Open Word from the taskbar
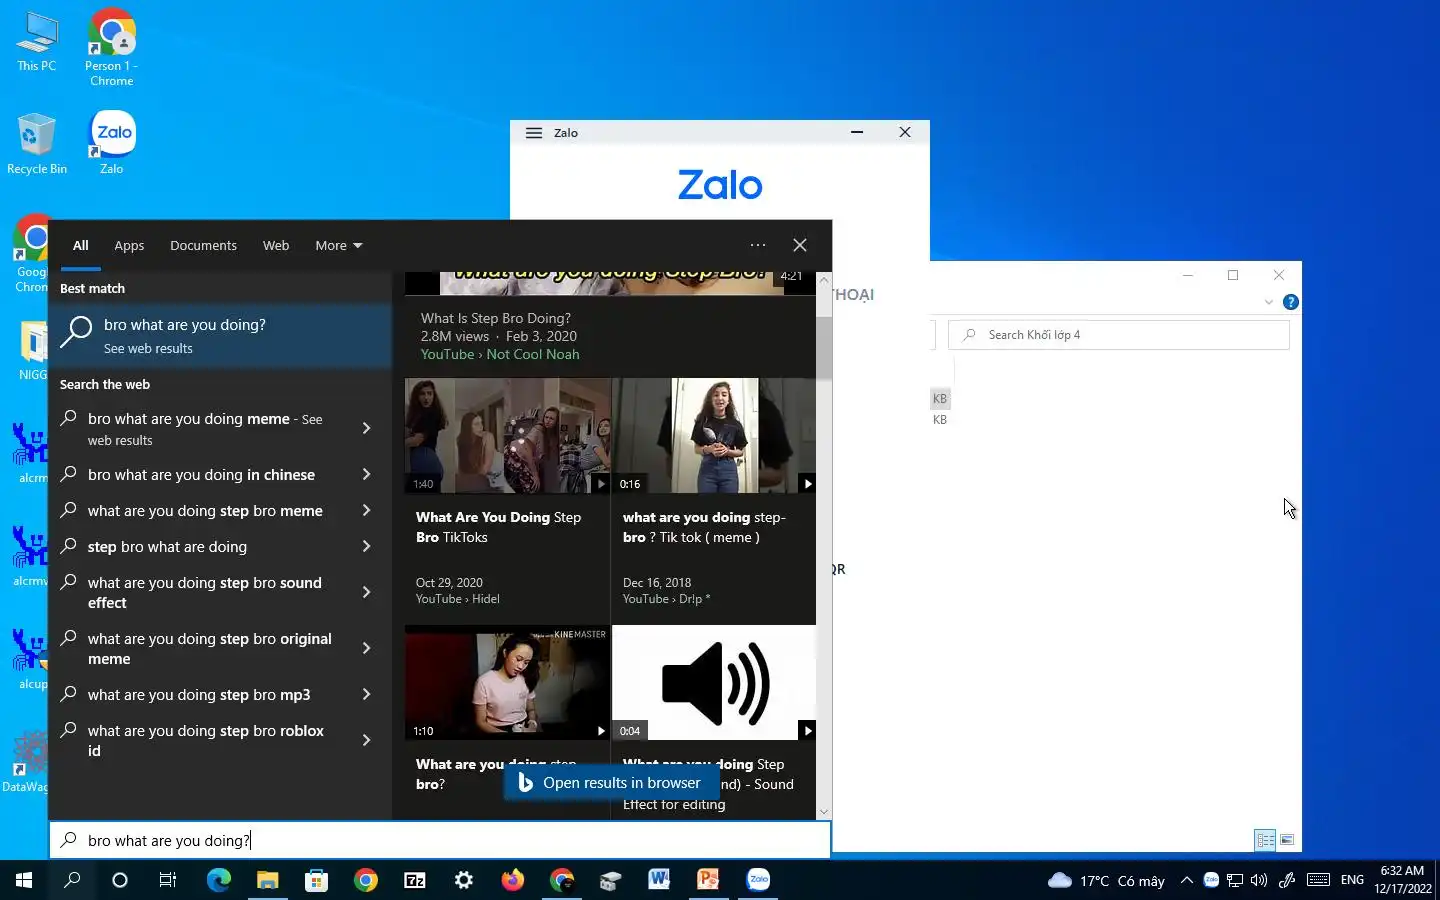This screenshot has height=900, width=1440. [659, 880]
